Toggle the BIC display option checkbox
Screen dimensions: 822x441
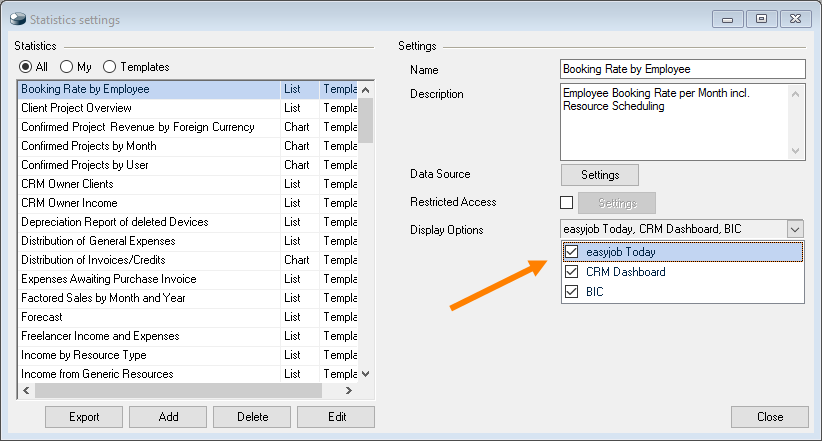pyautogui.click(x=572, y=292)
